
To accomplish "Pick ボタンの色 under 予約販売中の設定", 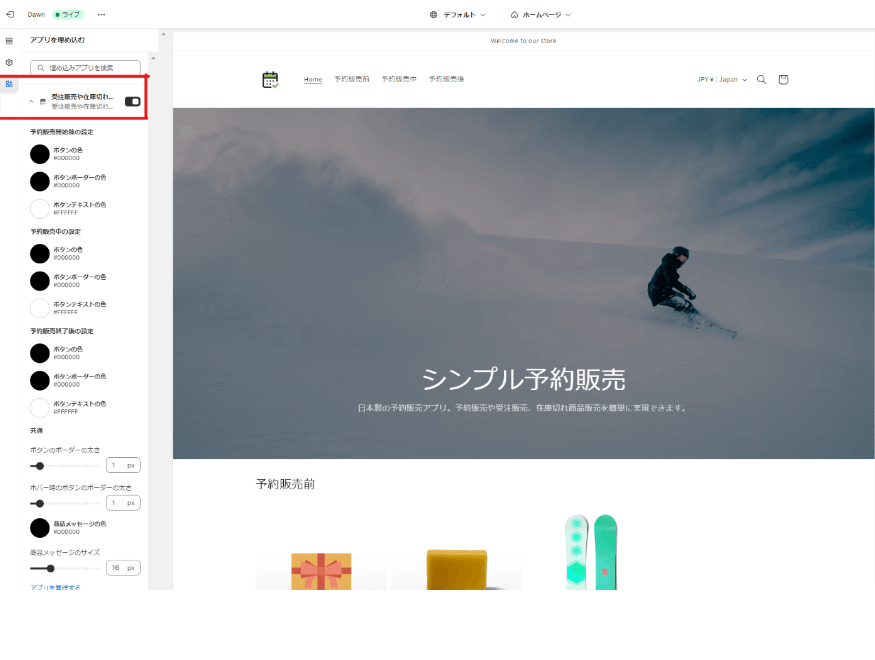I will tap(40, 253).
